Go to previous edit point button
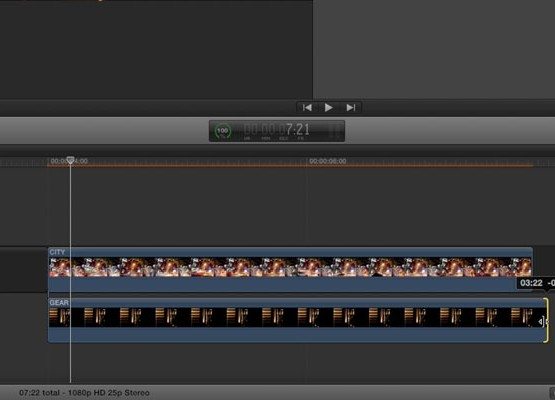555x400 pixels. pyautogui.click(x=307, y=108)
